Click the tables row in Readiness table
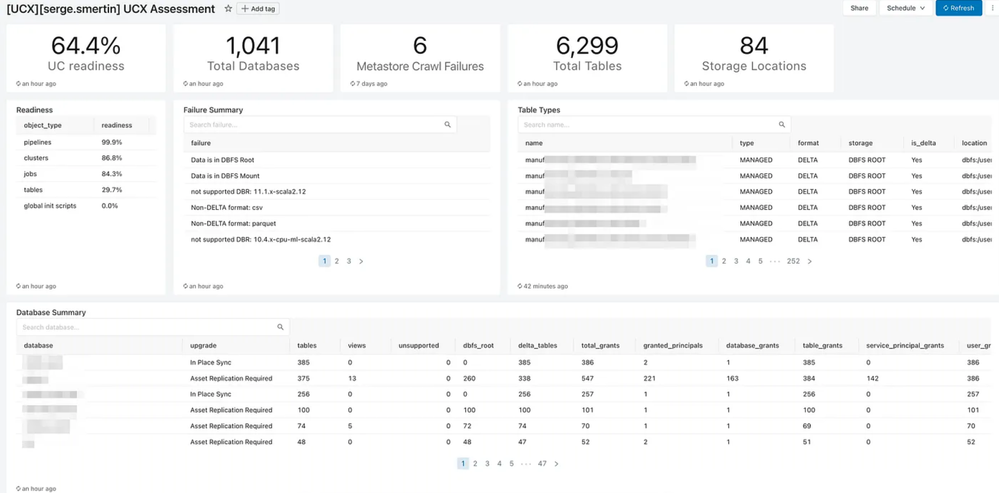999x493 pixels. (86, 190)
